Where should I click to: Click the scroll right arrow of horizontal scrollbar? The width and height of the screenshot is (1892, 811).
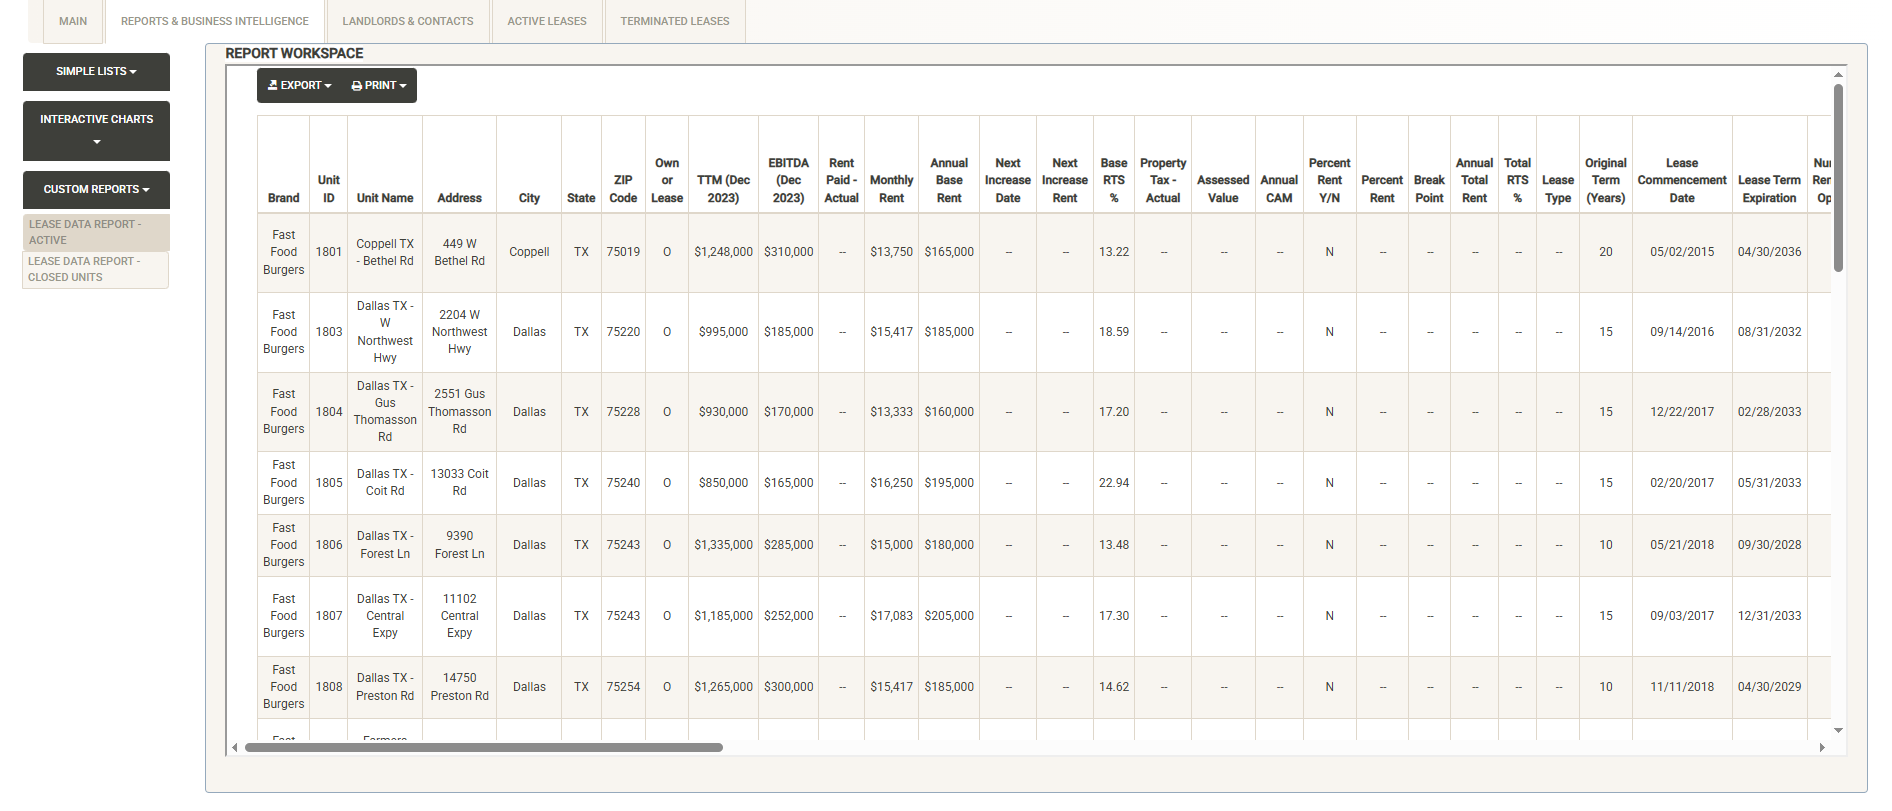[x=1822, y=747]
